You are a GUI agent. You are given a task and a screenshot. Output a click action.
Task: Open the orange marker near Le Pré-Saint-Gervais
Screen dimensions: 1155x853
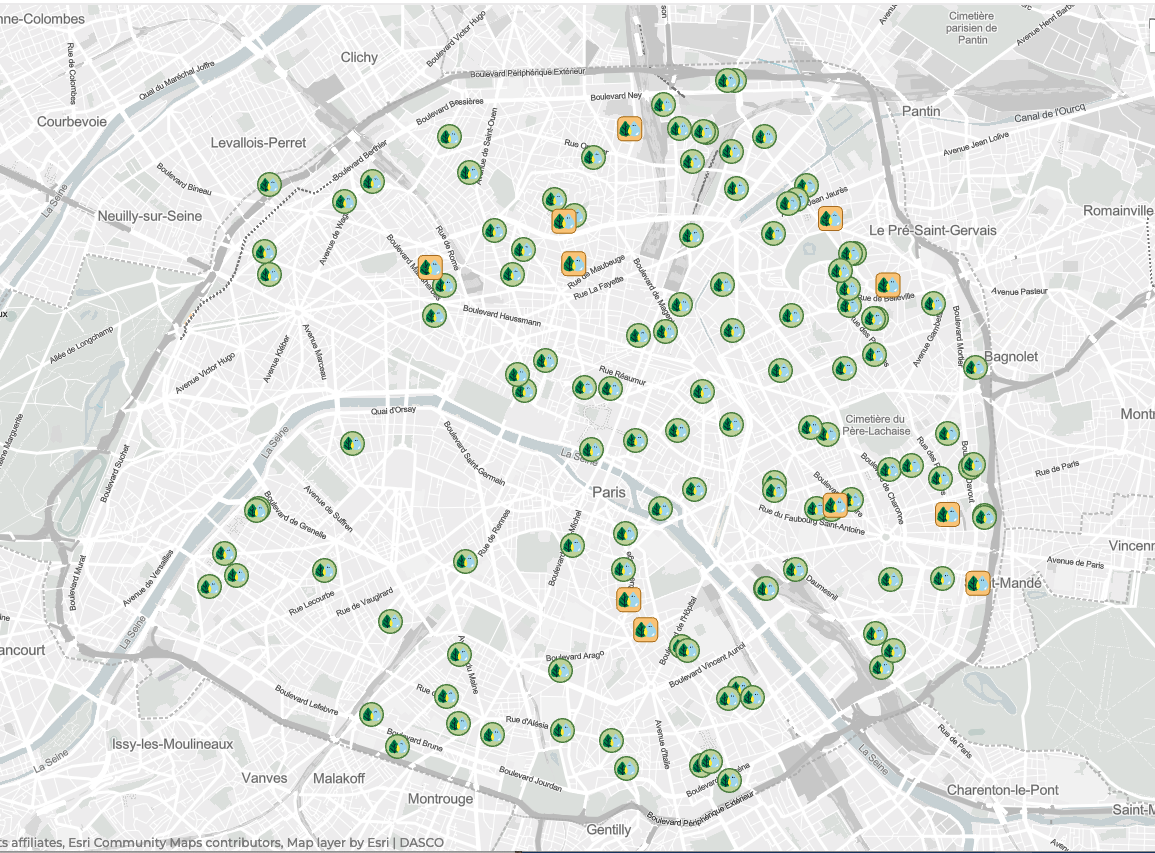pos(830,216)
